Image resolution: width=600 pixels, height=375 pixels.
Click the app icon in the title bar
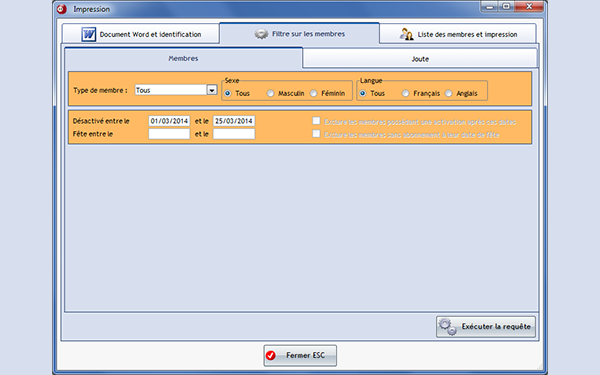point(62,9)
